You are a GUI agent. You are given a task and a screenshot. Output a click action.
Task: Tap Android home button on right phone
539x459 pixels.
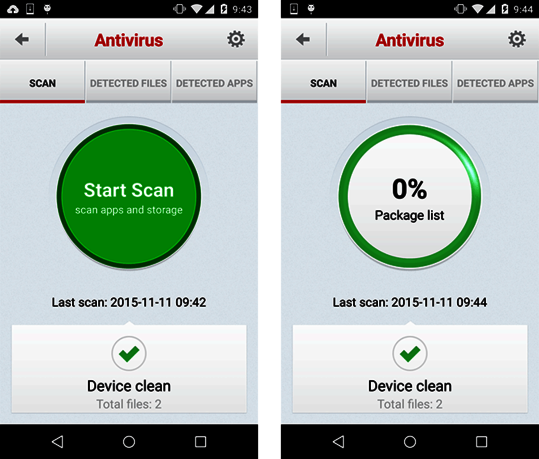(x=410, y=441)
